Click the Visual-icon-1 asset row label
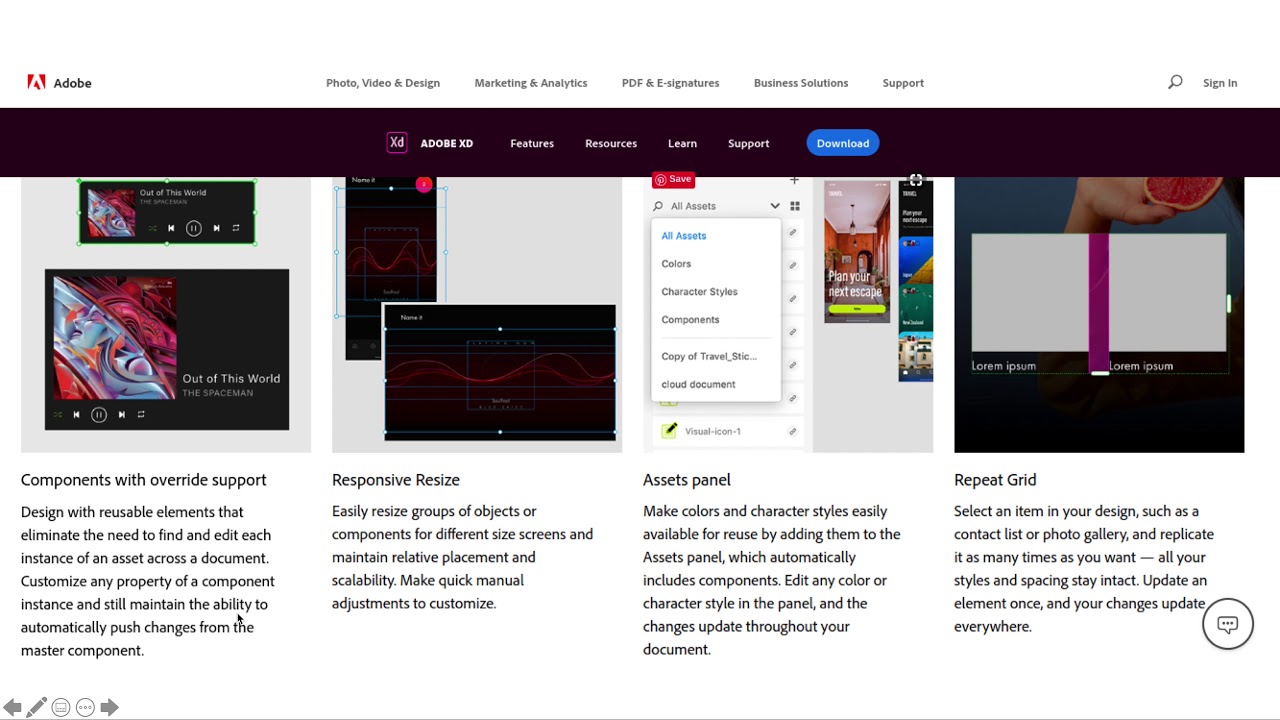The image size is (1280, 720). [713, 431]
